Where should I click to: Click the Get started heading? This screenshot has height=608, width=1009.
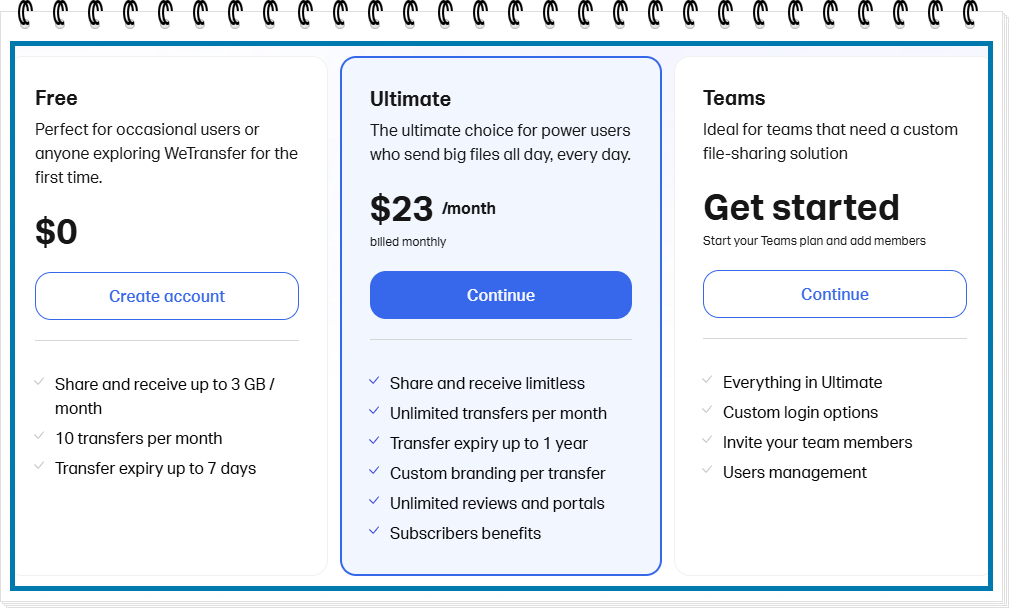tap(801, 207)
